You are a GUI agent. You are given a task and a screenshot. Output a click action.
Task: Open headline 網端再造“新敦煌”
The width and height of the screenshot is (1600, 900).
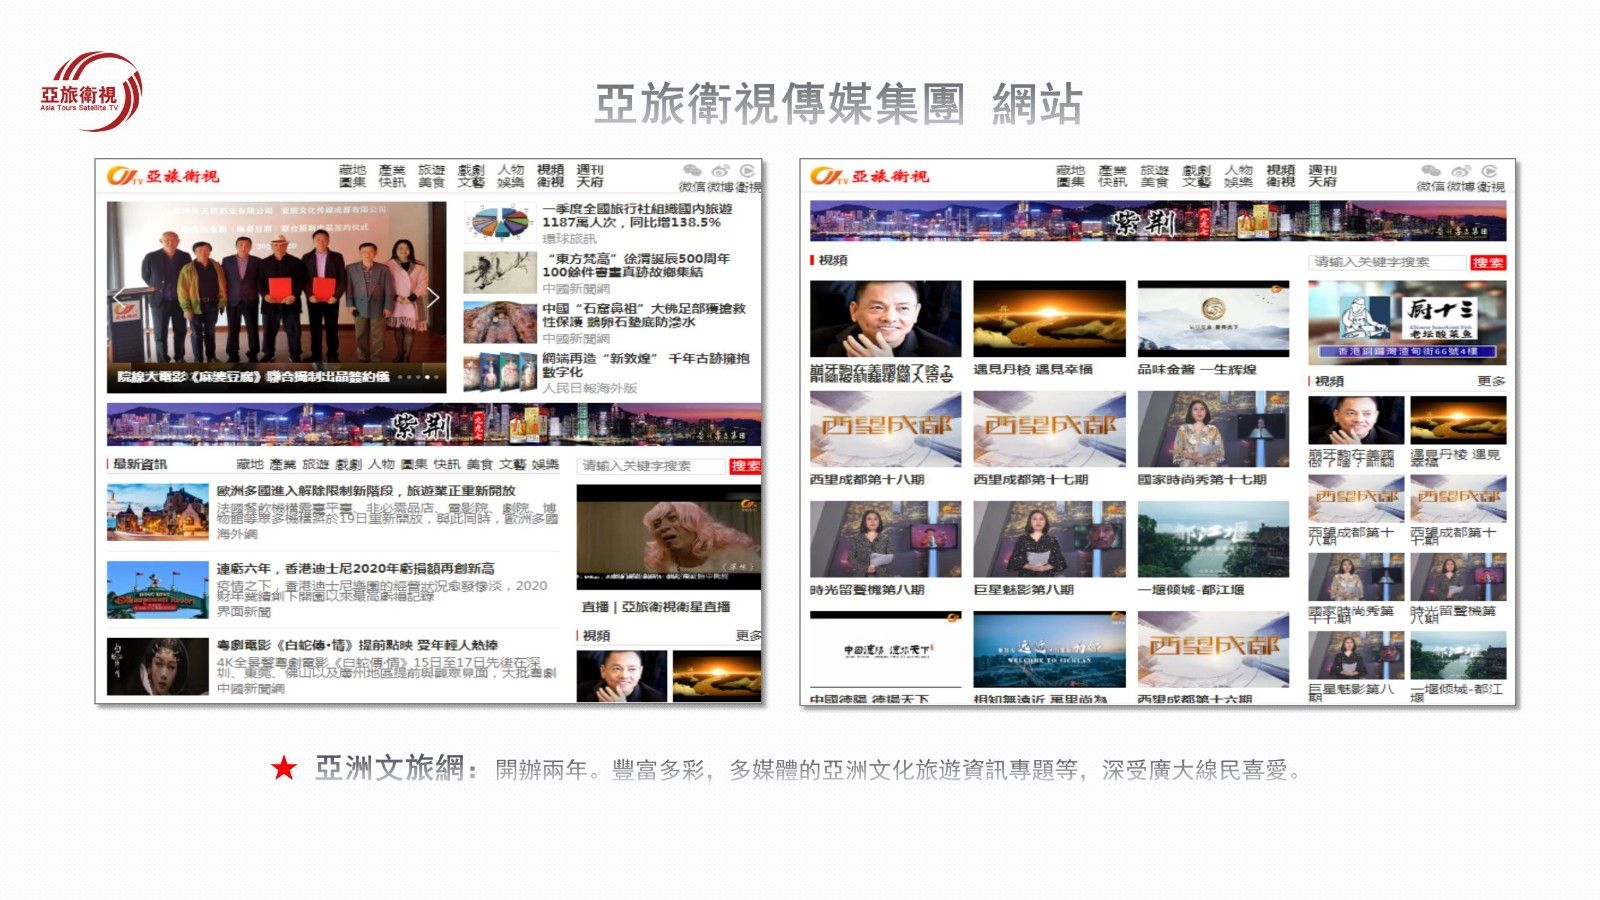(646, 365)
